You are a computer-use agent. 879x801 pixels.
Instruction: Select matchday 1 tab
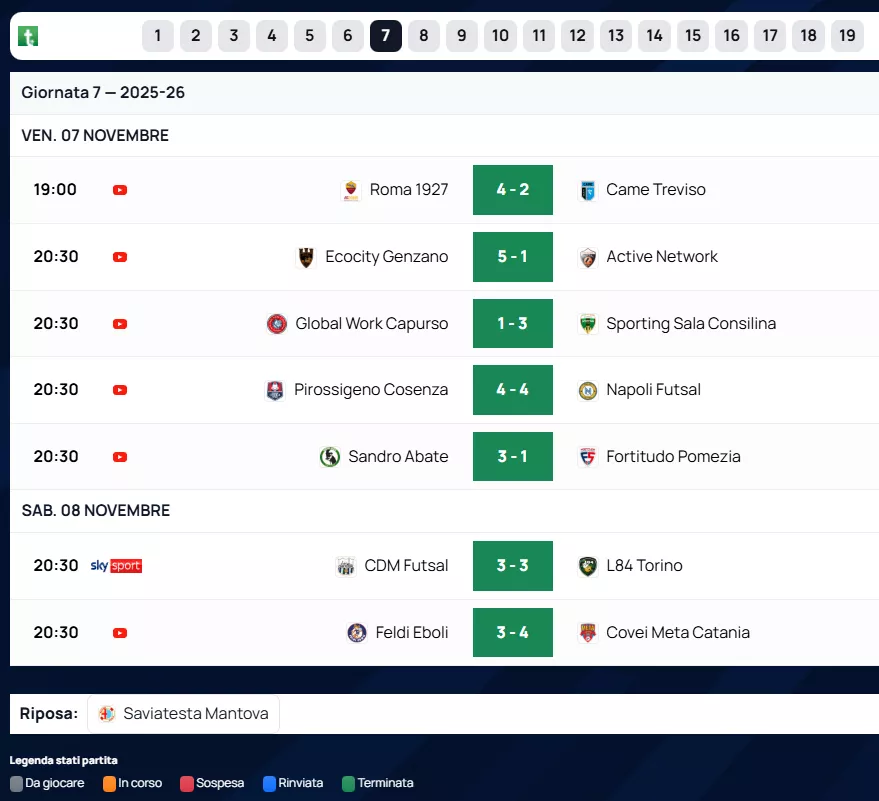coord(158,36)
